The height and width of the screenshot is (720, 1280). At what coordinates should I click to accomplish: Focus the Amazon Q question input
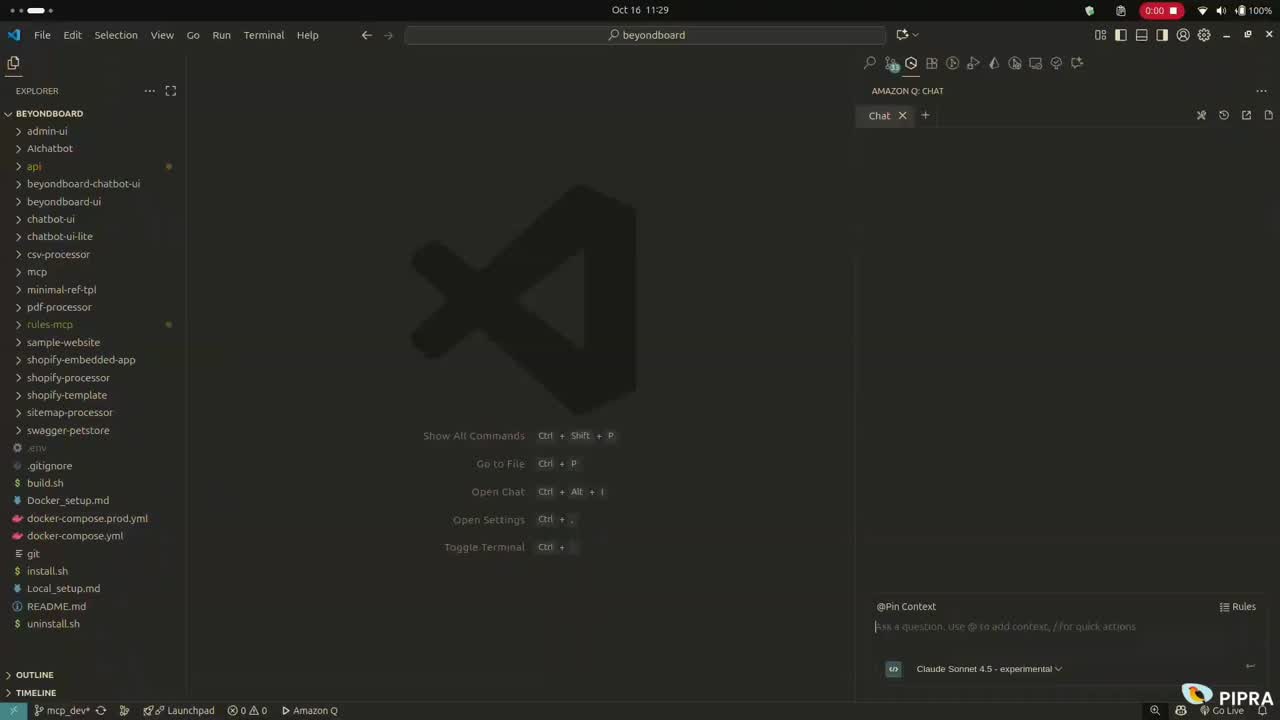tap(1060, 627)
